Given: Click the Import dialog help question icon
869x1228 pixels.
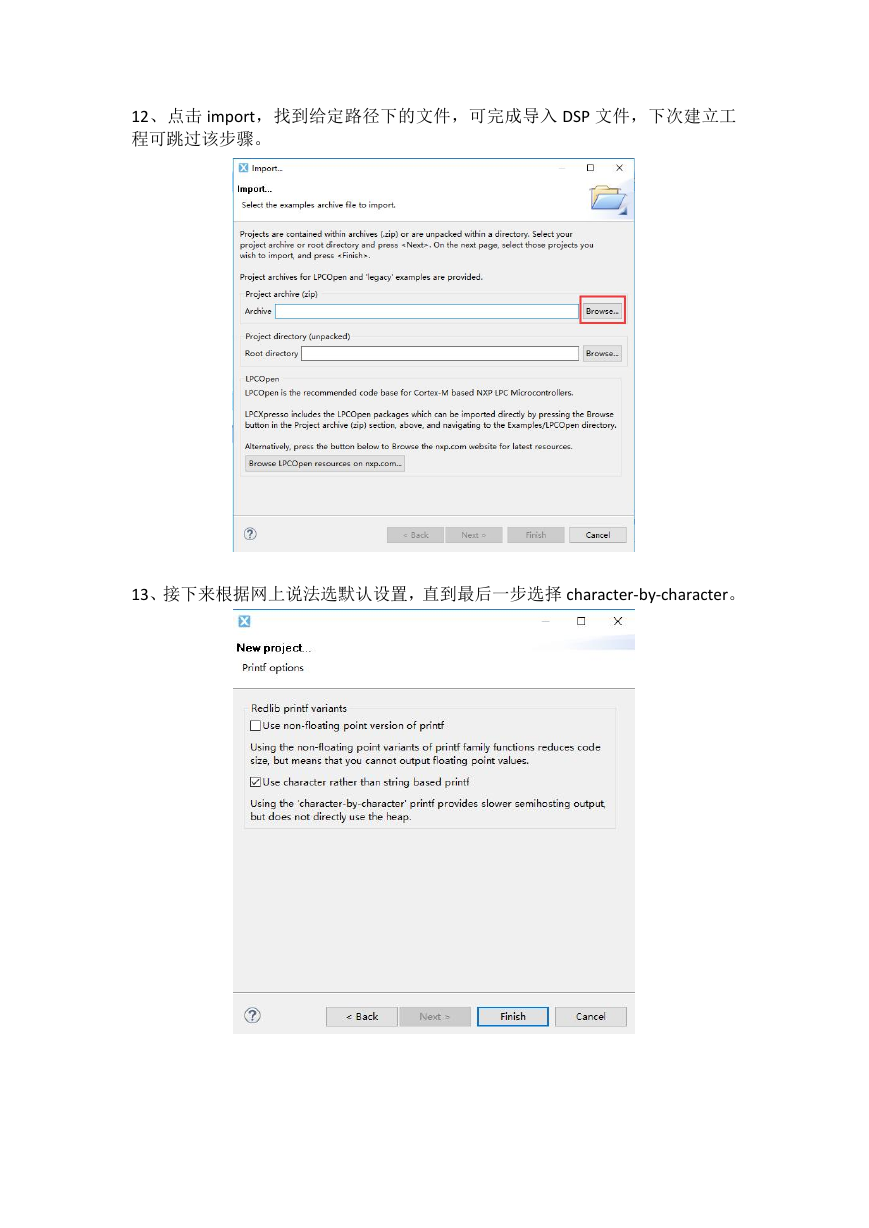Looking at the screenshot, I should coord(250,534).
